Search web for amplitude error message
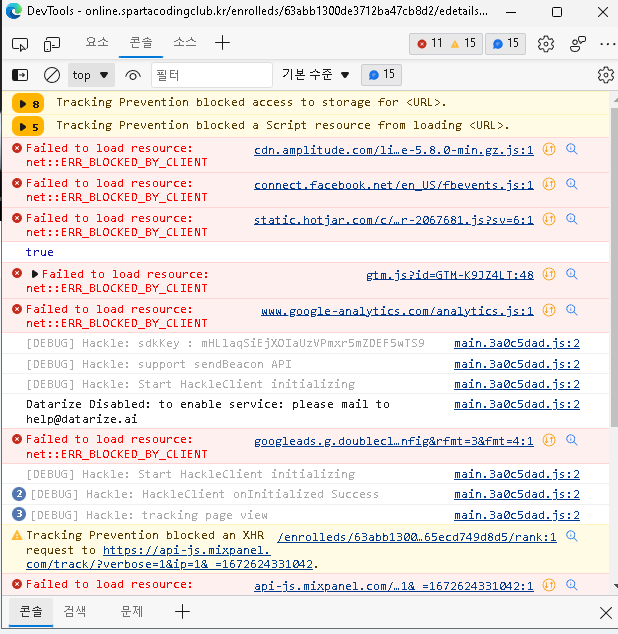Viewport: 618px width, 634px height. [x=571, y=149]
